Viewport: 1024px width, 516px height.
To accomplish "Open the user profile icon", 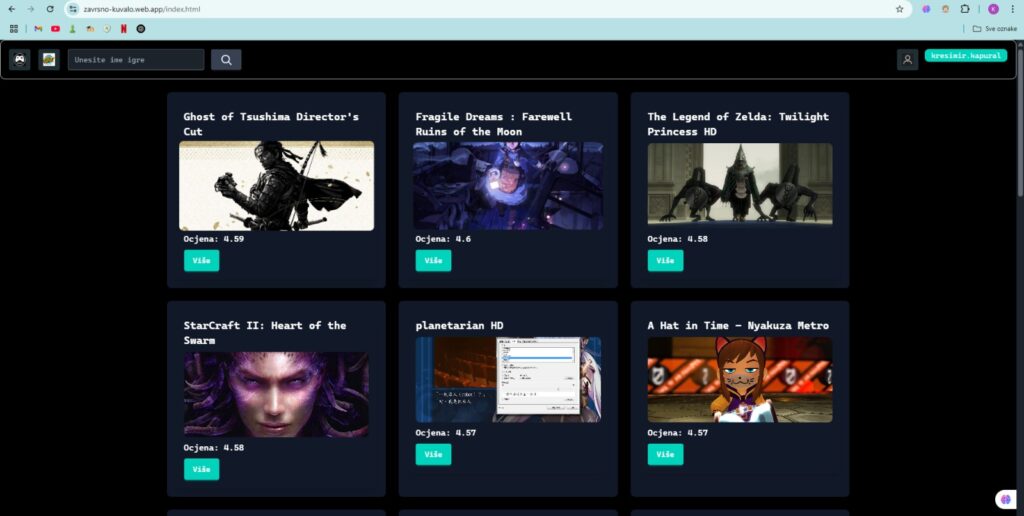I will (x=907, y=59).
